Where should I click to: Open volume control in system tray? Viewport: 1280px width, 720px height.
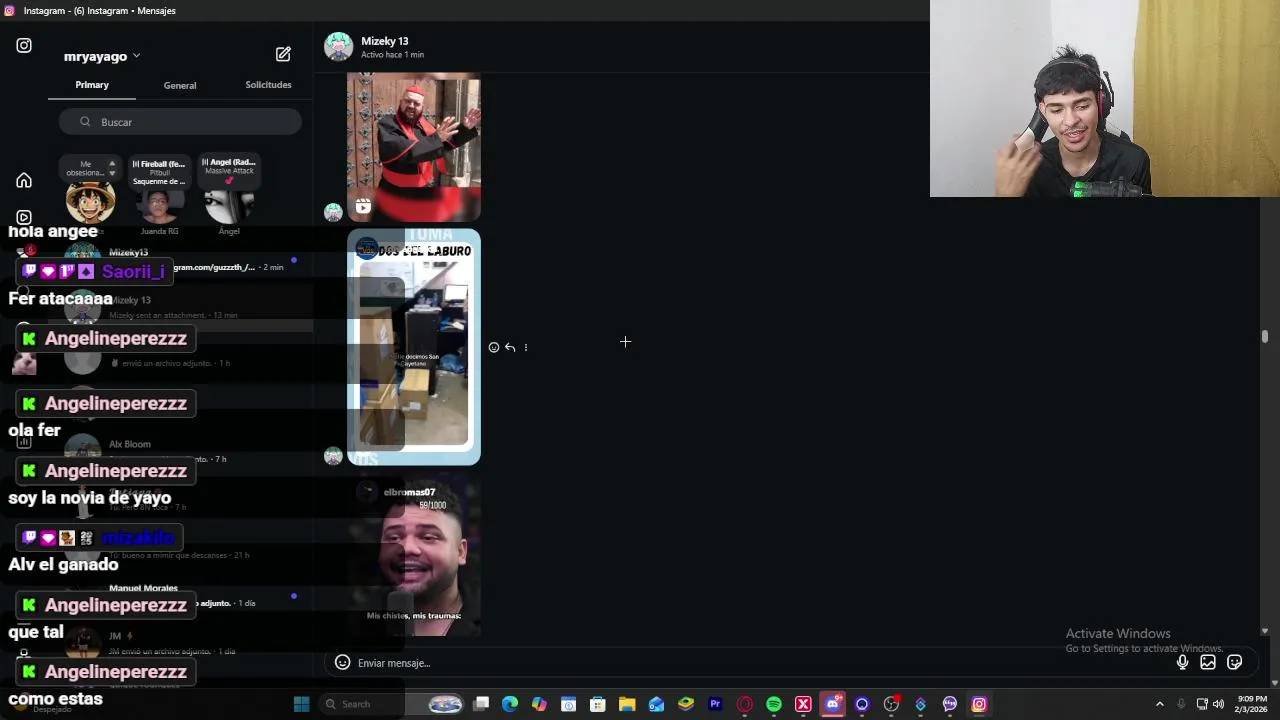pos(1218,704)
